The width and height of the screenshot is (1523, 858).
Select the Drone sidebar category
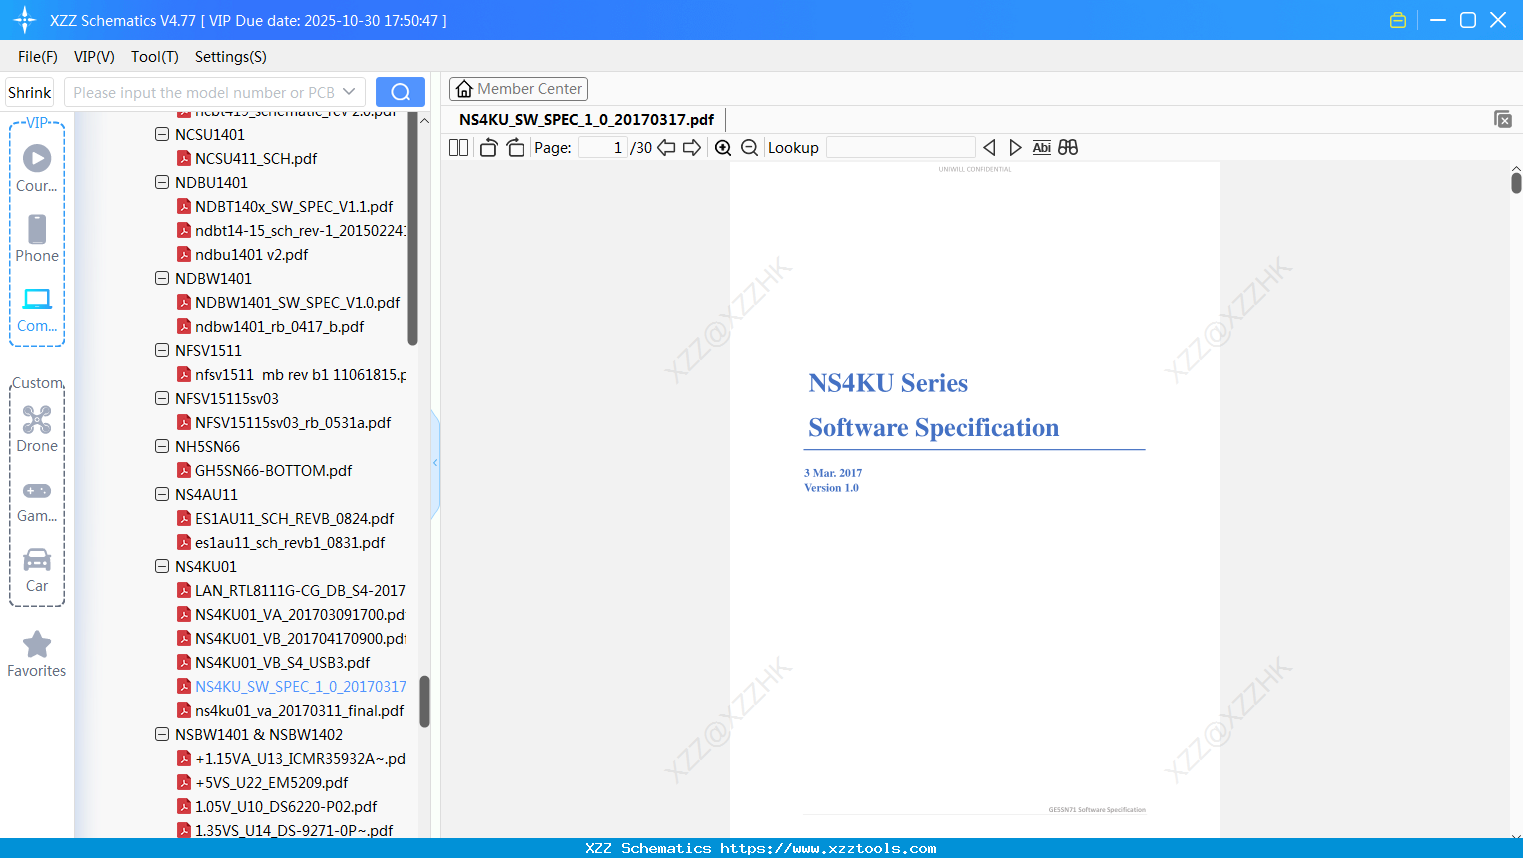pyautogui.click(x=37, y=429)
